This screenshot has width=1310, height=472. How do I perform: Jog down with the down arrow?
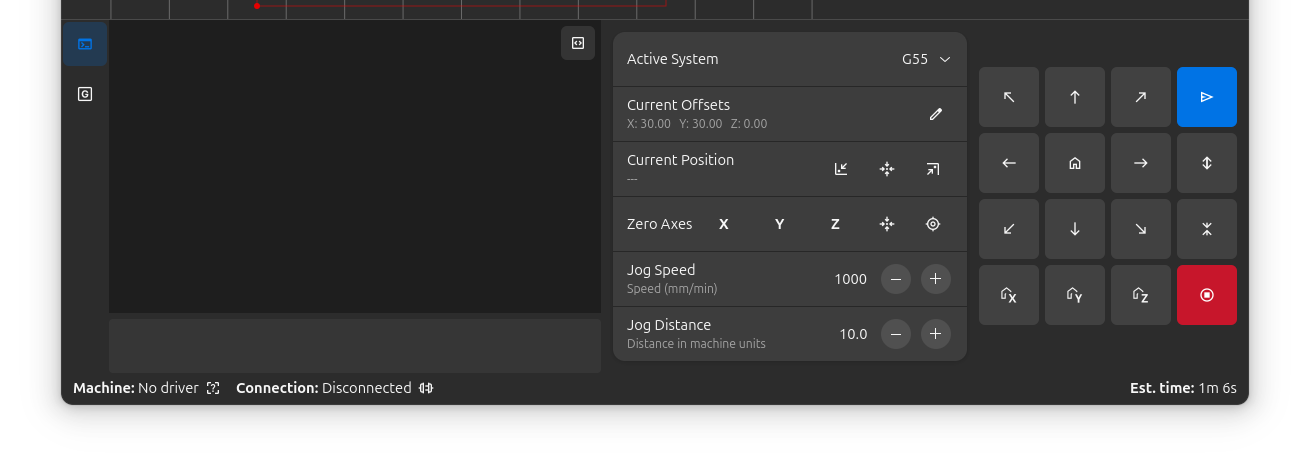(1074, 229)
